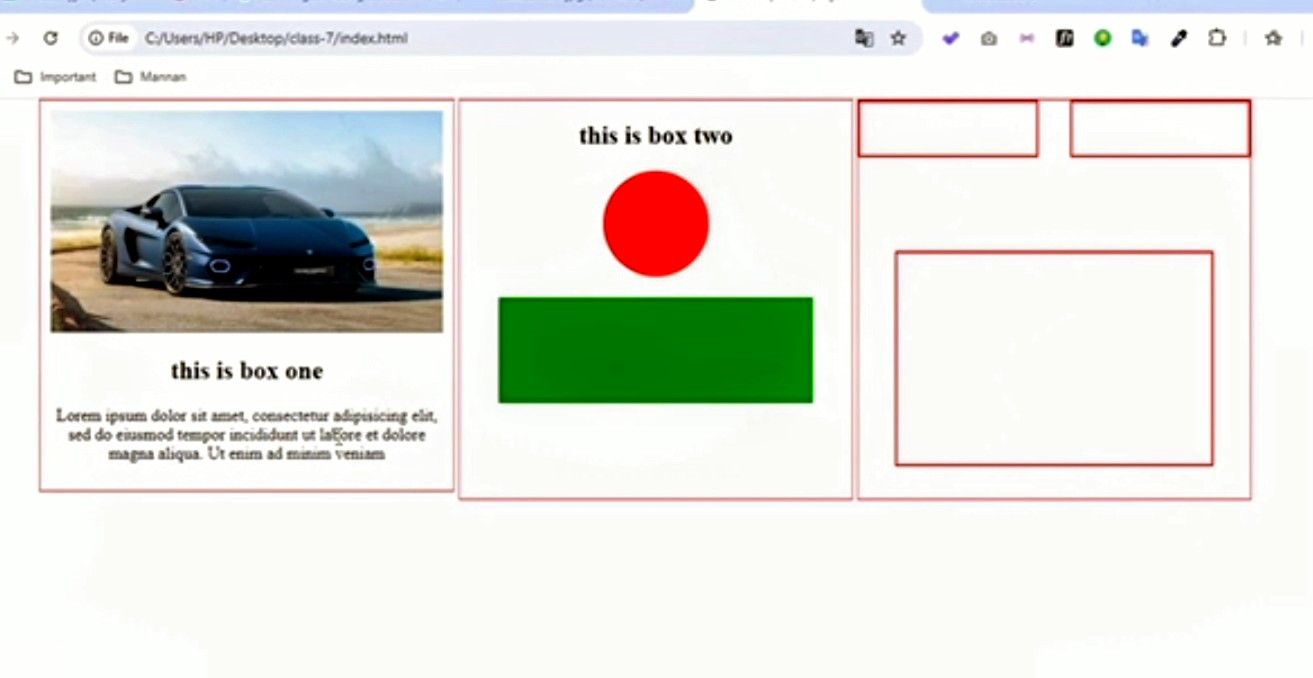Open the Extensions puzzle piece menu
Image resolution: width=1313 pixels, height=678 pixels.
[x=1217, y=38]
